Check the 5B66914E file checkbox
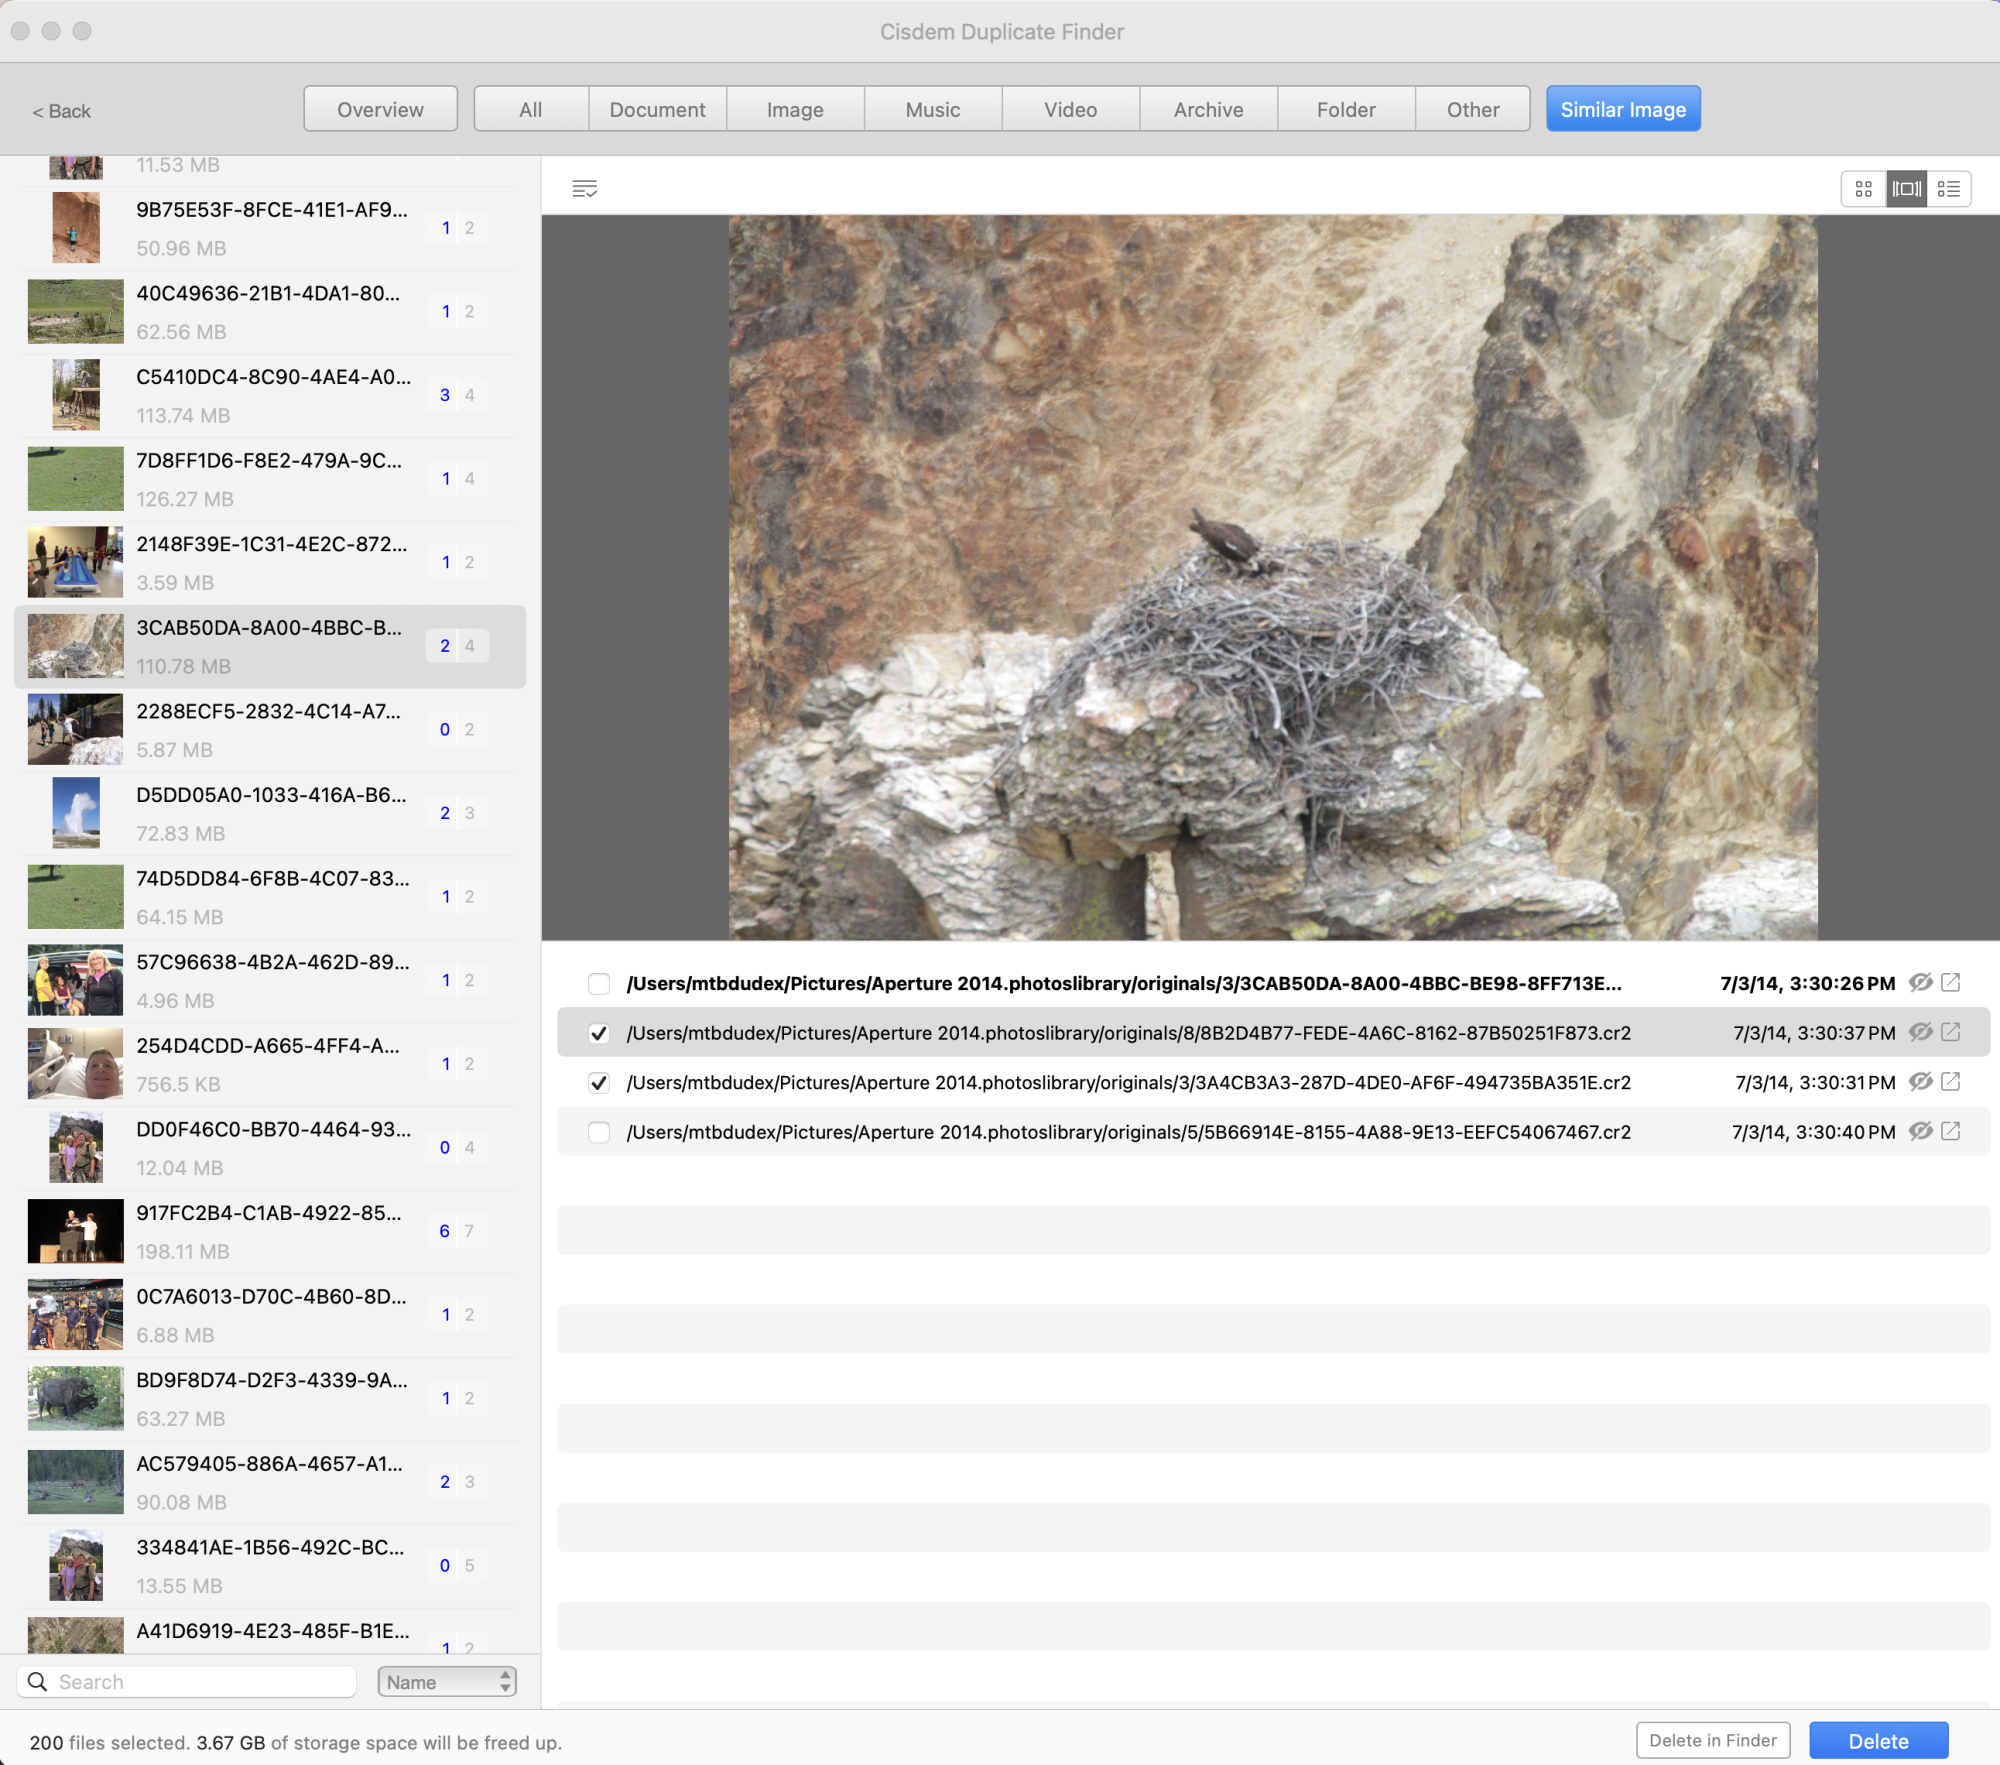This screenshot has height=1765, width=2000. tap(599, 1132)
